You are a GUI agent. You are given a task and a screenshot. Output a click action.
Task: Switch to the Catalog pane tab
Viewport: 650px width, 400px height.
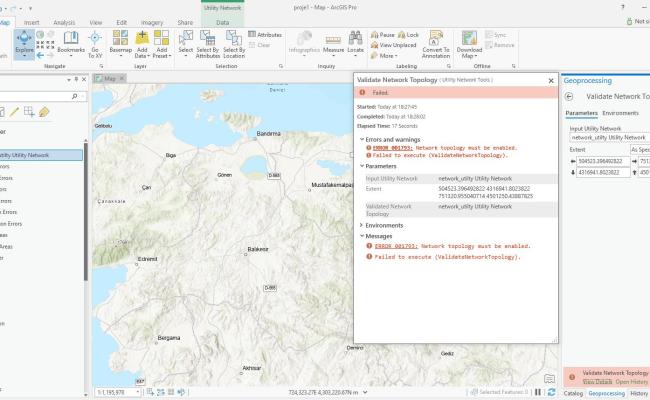click(x=573, y=393)
